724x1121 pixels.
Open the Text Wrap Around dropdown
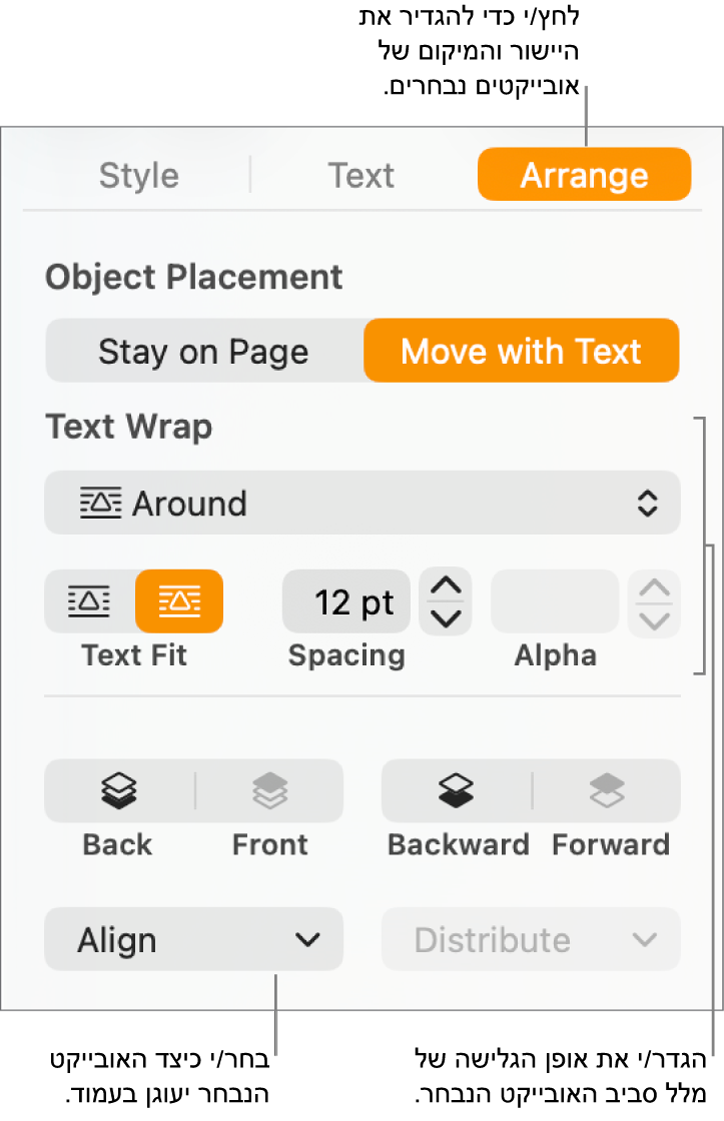[362, 503]
